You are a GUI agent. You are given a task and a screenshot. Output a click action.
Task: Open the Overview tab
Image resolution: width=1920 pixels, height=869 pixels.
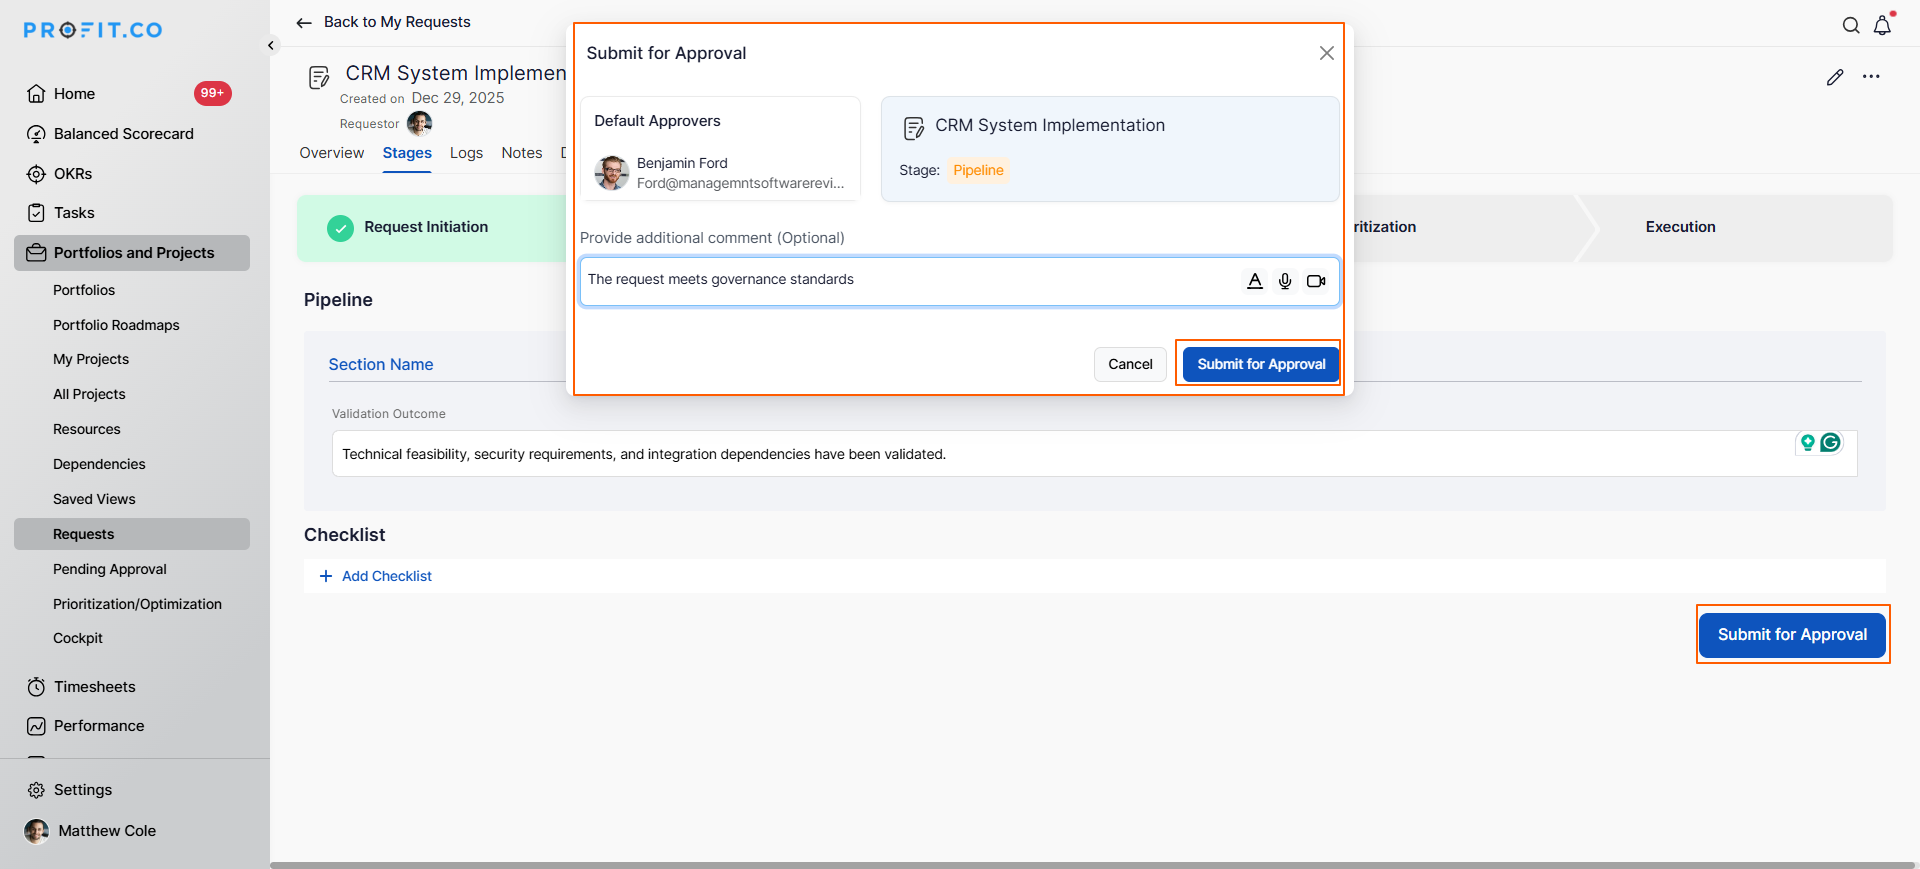[331, 153]
